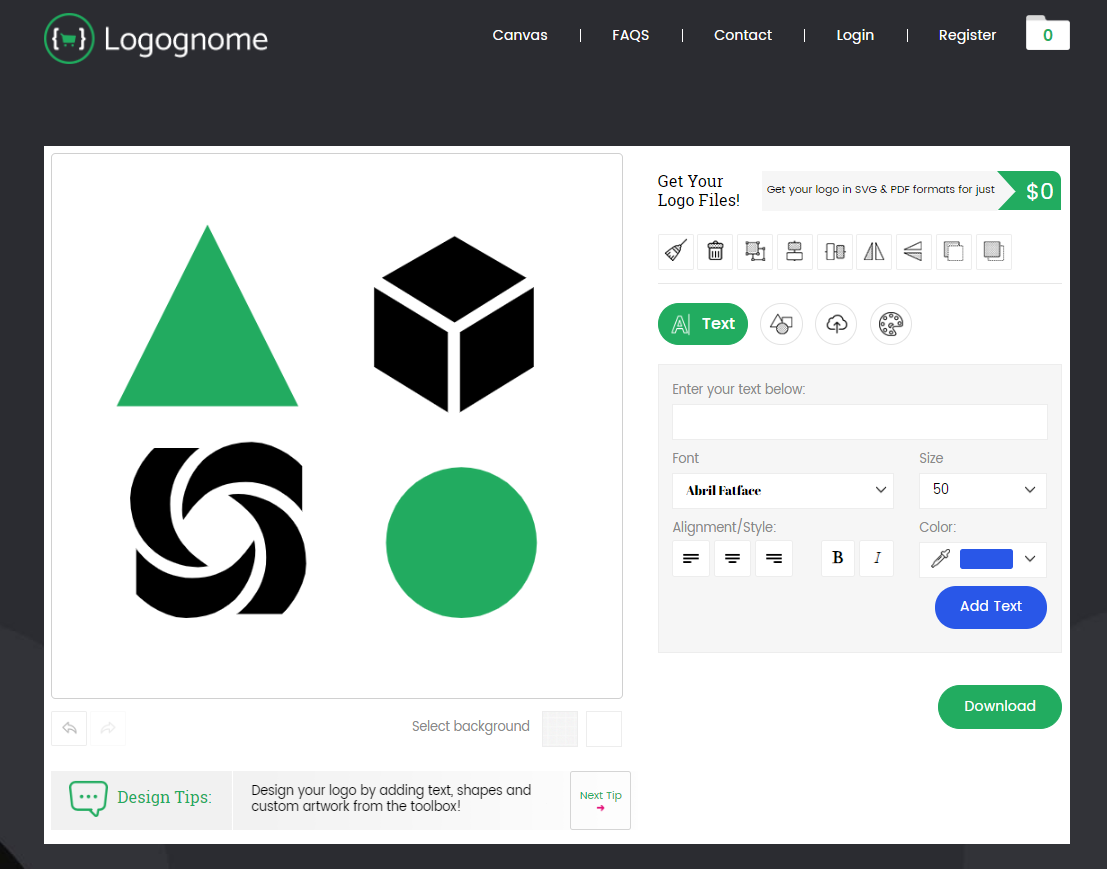The width and height of the screenshot is (1107, 869).
Task: Click the text entry field
Action: coord(859,422)
